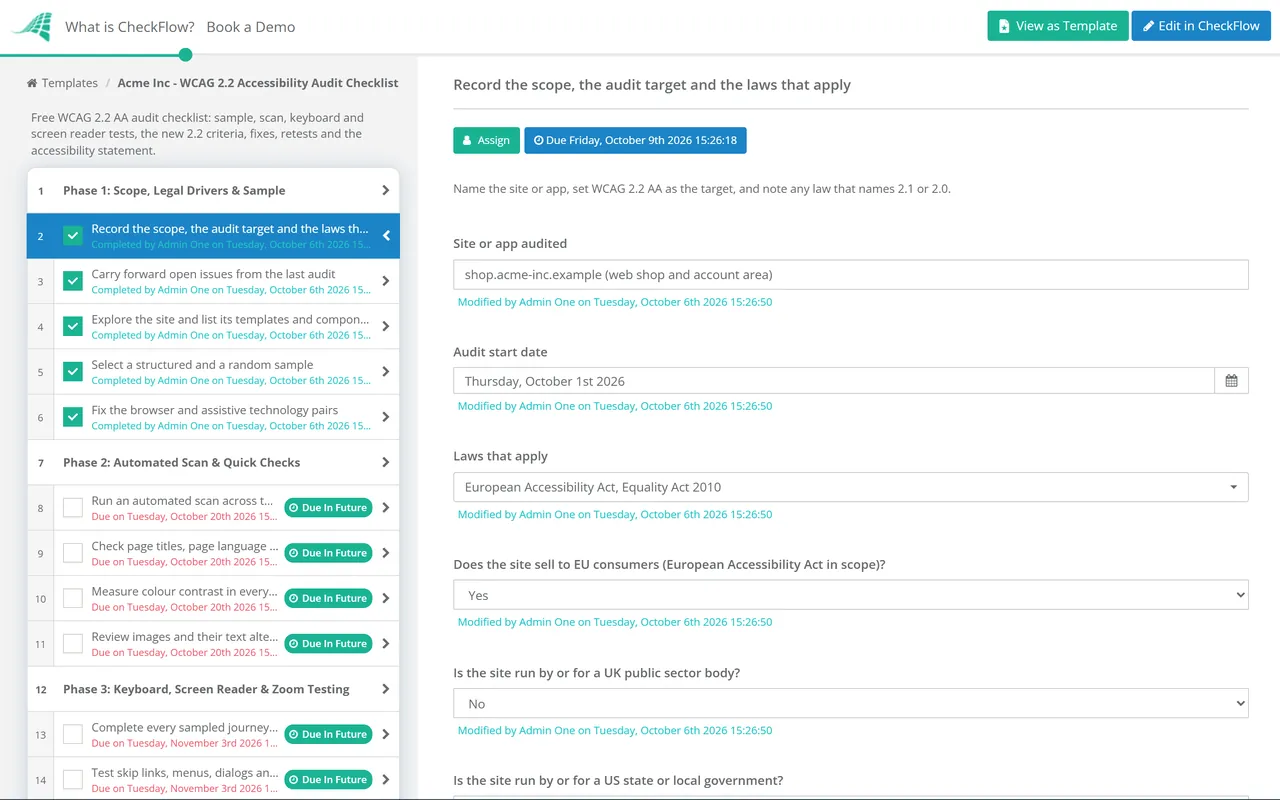Open Review images row chevron
1280x800 pixels.
point(386,644)
